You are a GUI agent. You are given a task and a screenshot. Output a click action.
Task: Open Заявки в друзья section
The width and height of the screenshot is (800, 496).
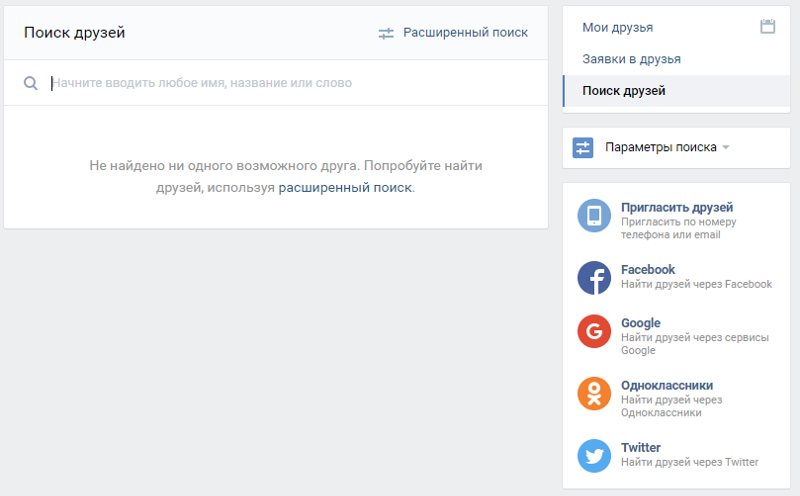[631, 59]
